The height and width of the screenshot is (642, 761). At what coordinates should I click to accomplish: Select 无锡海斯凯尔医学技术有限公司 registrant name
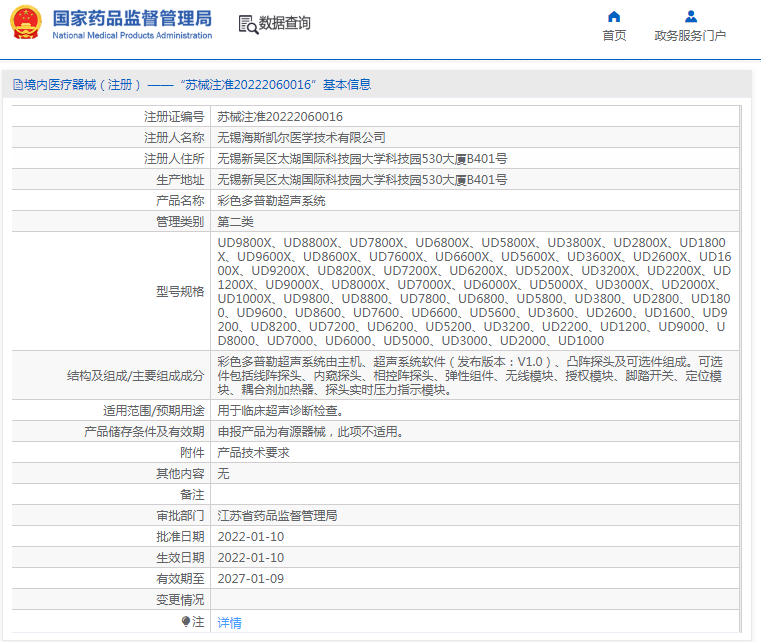tap(301, 137)
